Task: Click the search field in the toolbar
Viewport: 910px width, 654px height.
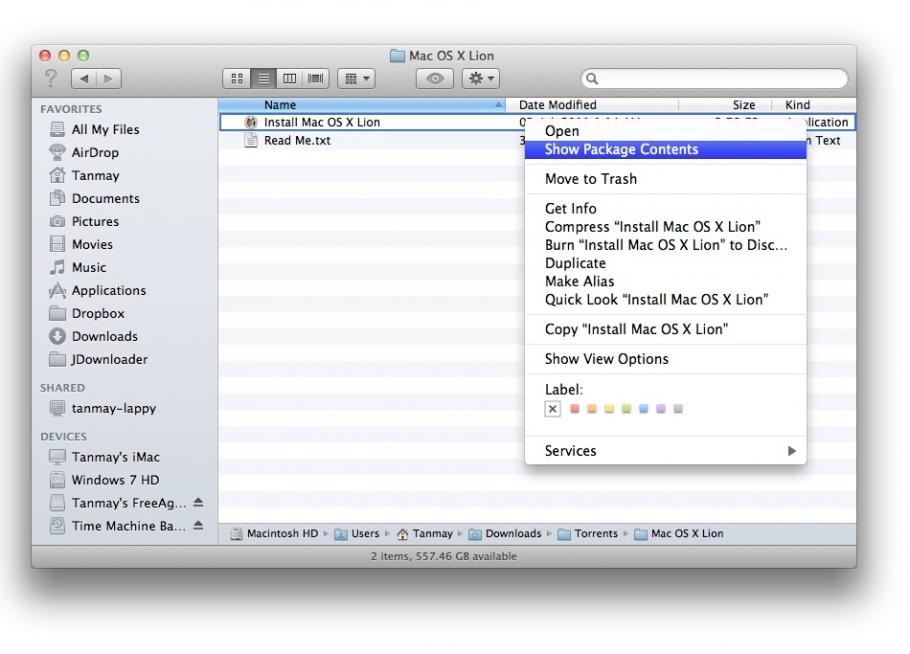Action: pos(713,77)
